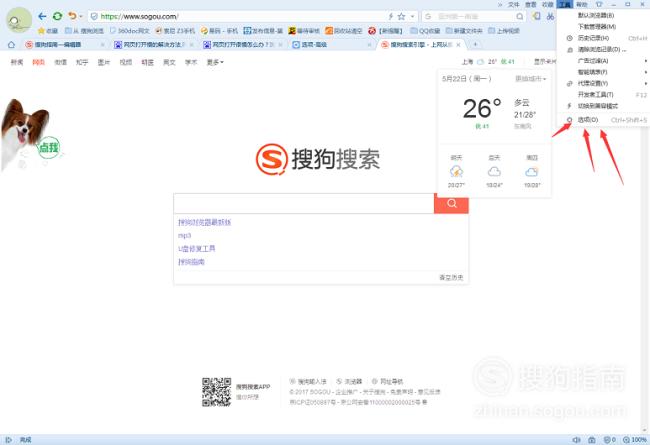Choose 选项(O) in the tools menu
The width and height of the screenshot is (650, 445).
click(x=604, y=120)
